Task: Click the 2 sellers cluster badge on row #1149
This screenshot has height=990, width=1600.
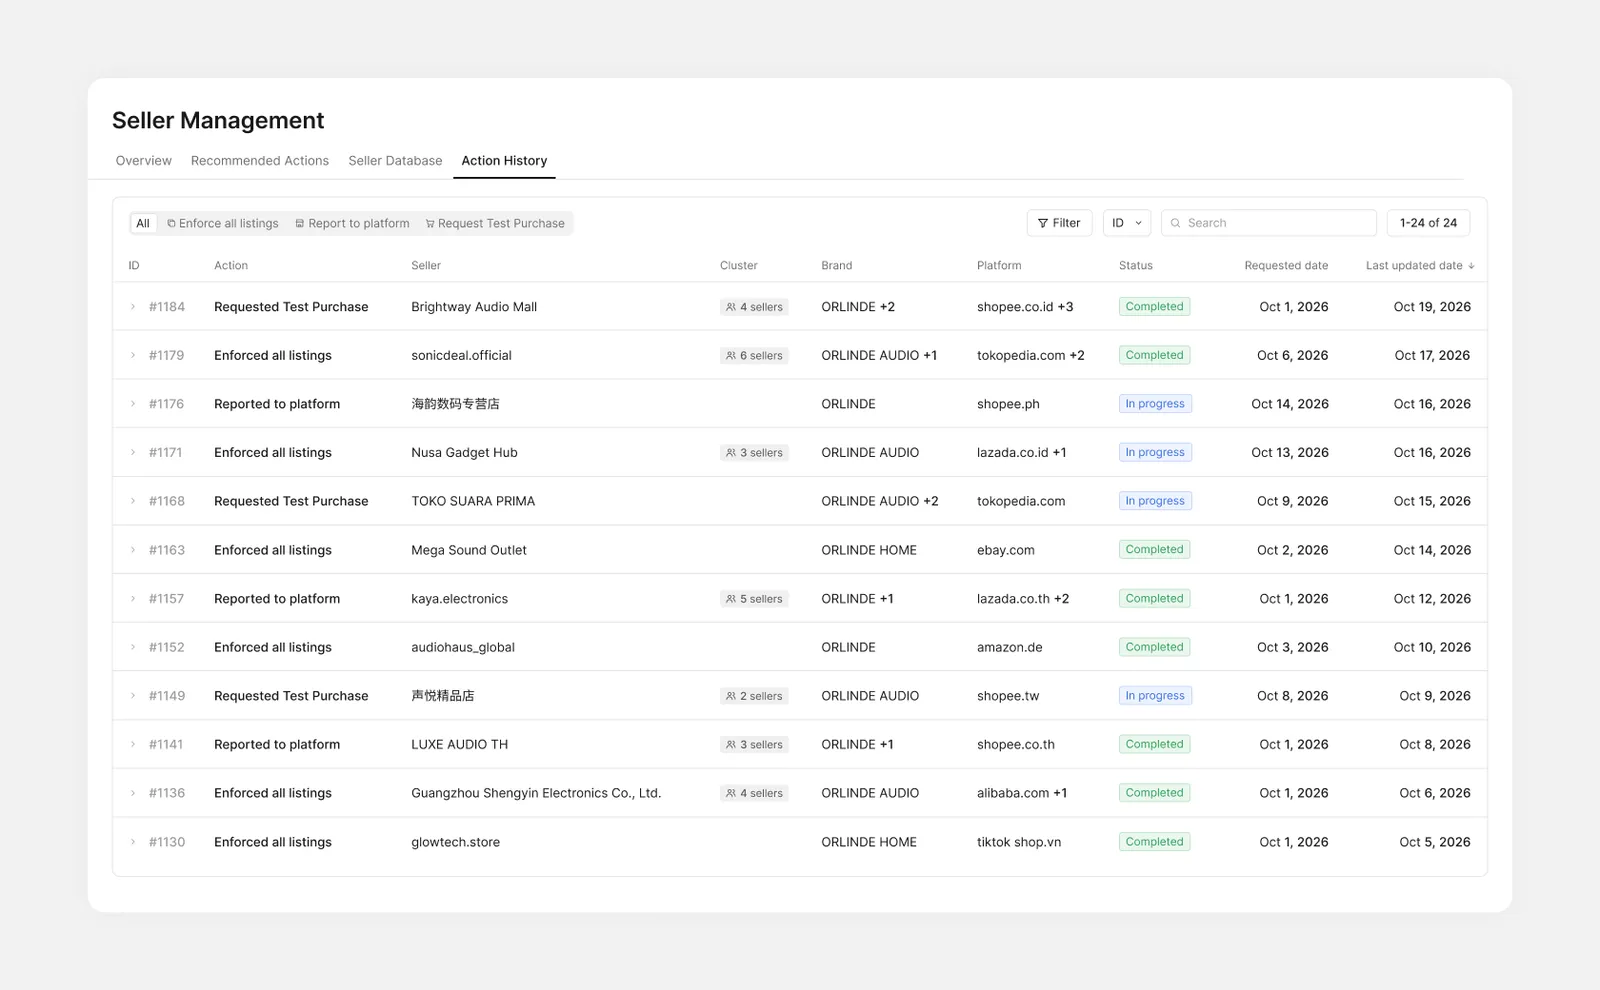Action: [754, 696]
